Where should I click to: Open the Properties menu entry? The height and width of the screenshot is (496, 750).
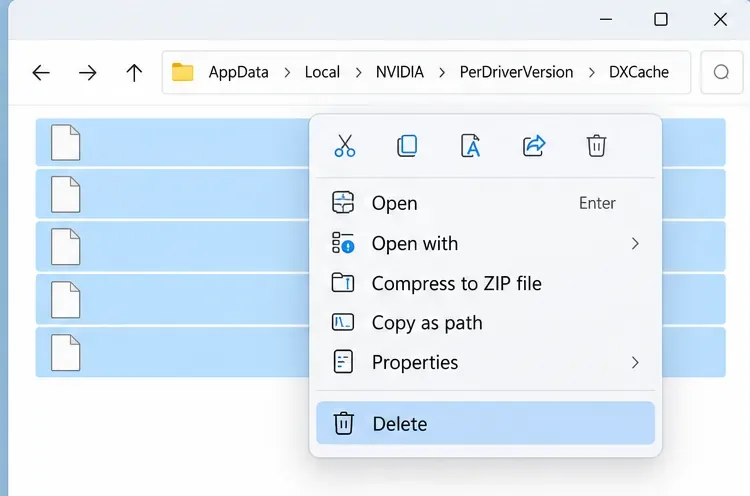[485, 363]
